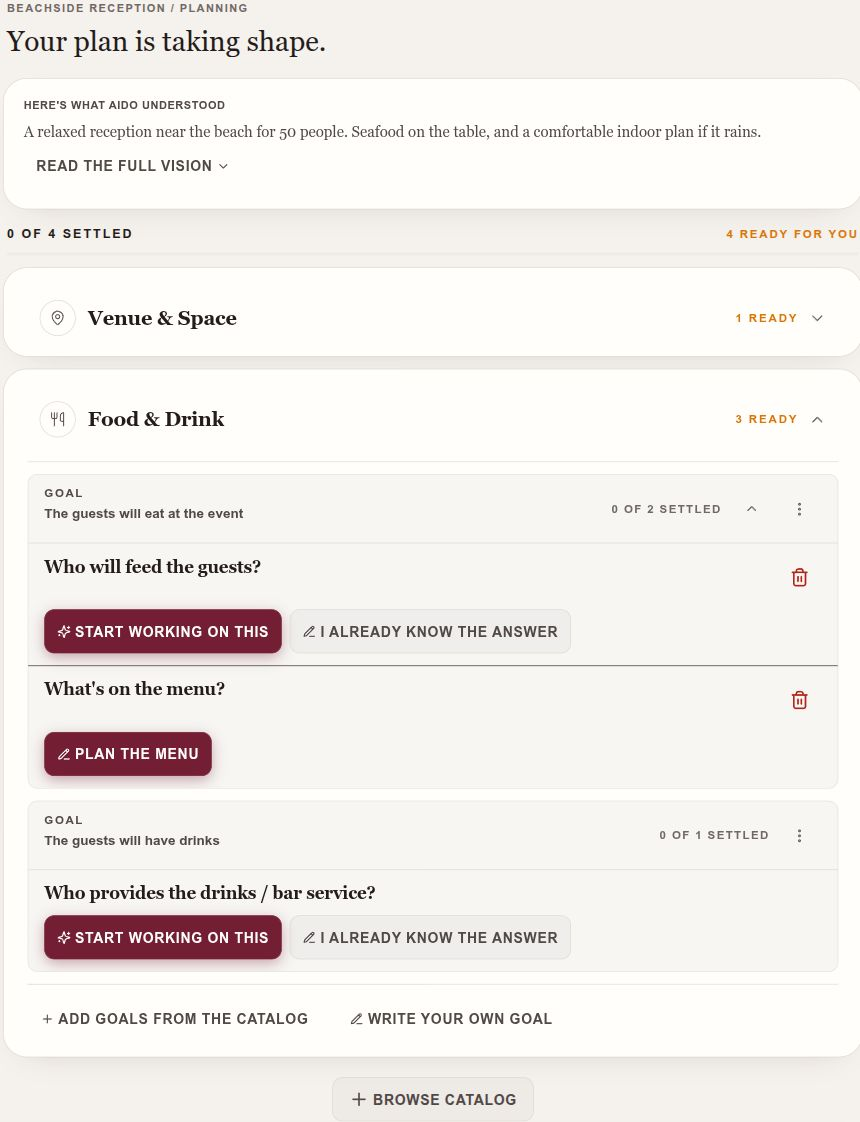Click I Already Know The Answer for drinks
Viewport: 860px width, 1122px height.
(x=430, y=937)
